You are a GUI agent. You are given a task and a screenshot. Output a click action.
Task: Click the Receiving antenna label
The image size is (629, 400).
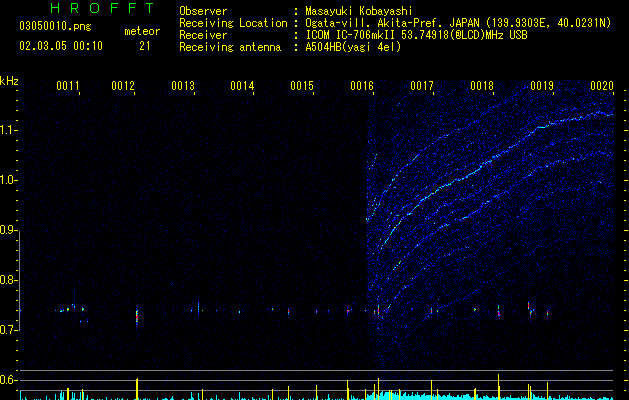230,47
